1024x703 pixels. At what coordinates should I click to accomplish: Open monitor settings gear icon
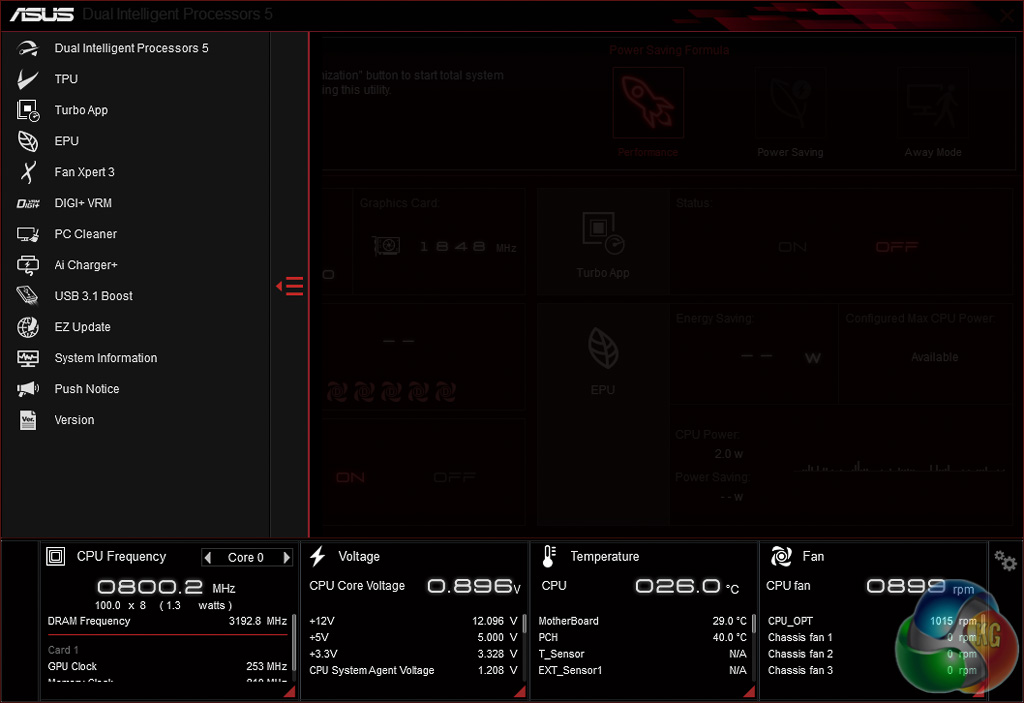[1005, 561]
